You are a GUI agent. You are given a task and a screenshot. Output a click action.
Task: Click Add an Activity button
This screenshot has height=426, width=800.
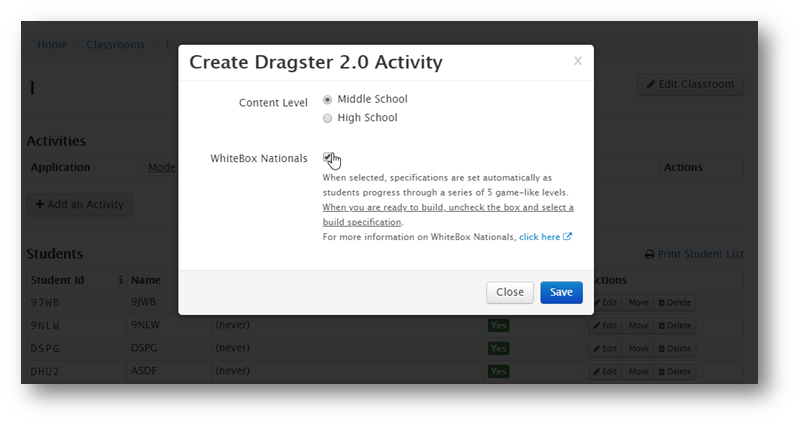point(80,205)
